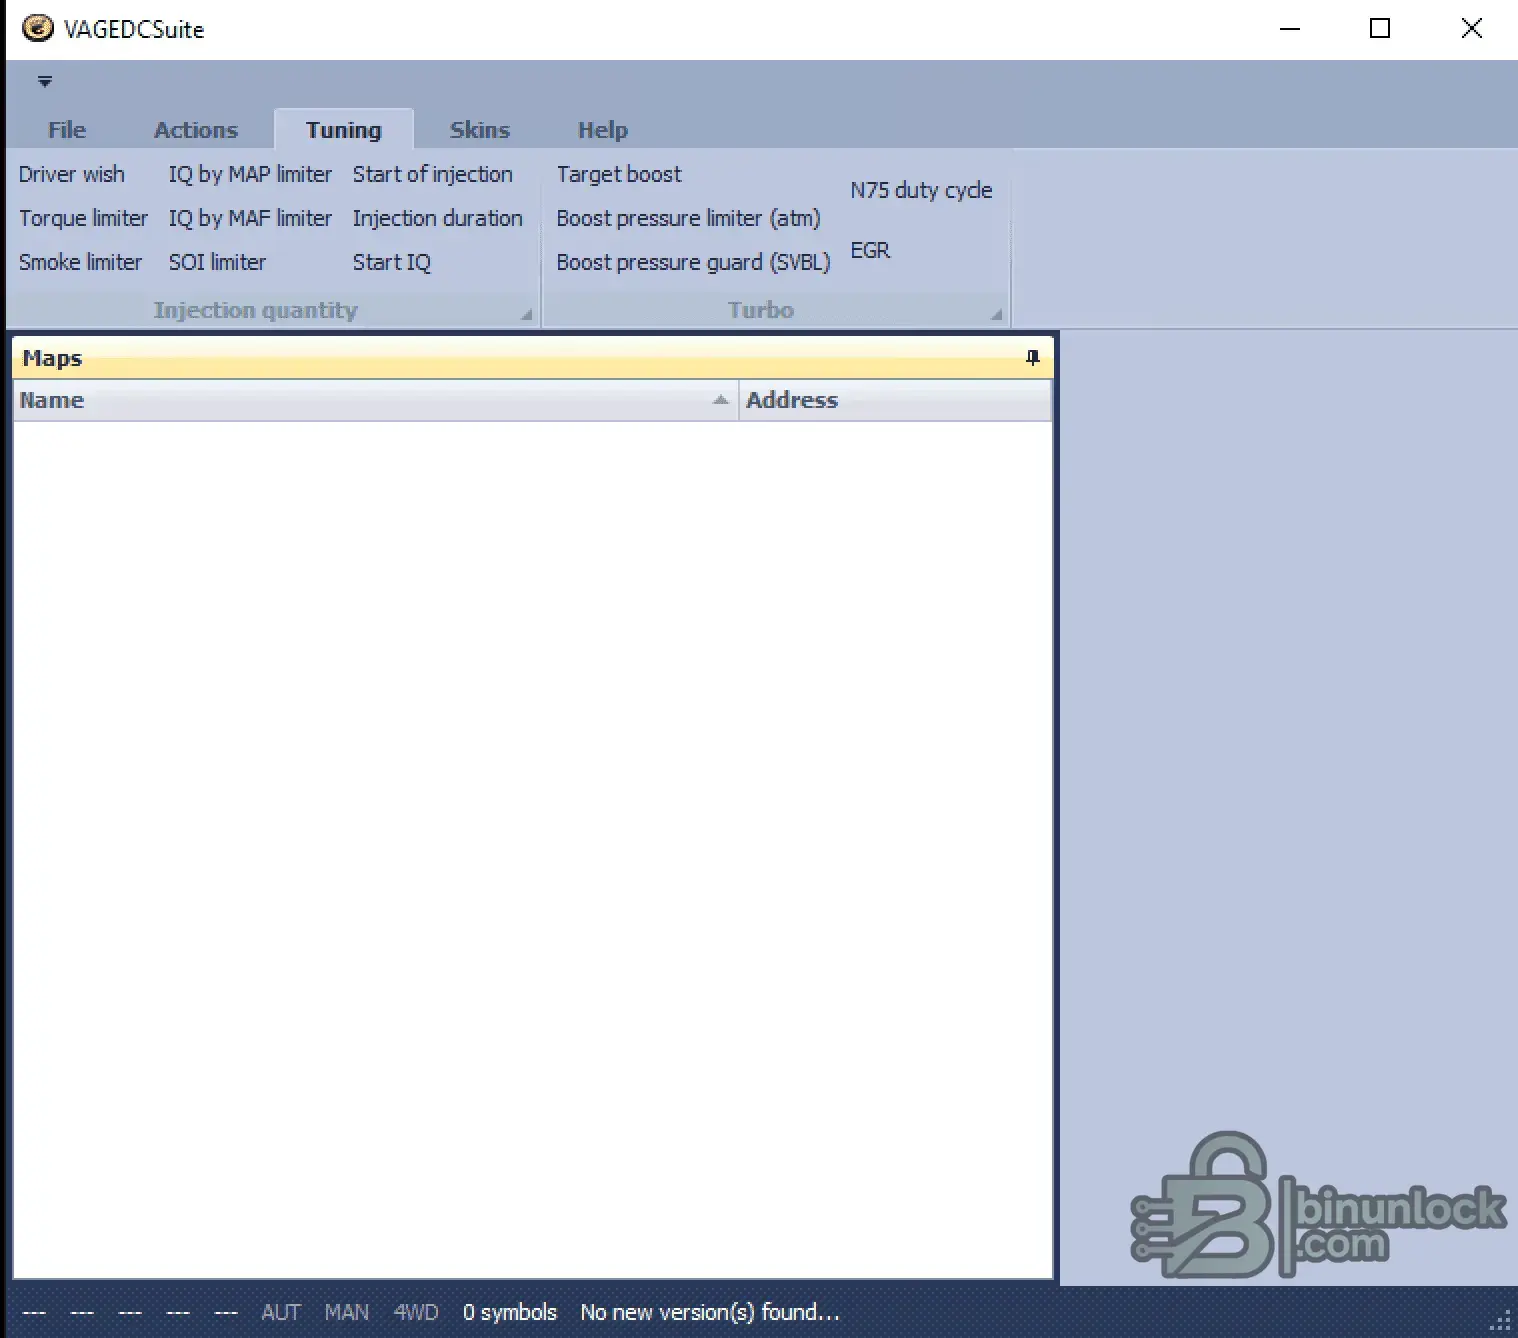Click the MAN status bar indicator

click(346, 1312)
